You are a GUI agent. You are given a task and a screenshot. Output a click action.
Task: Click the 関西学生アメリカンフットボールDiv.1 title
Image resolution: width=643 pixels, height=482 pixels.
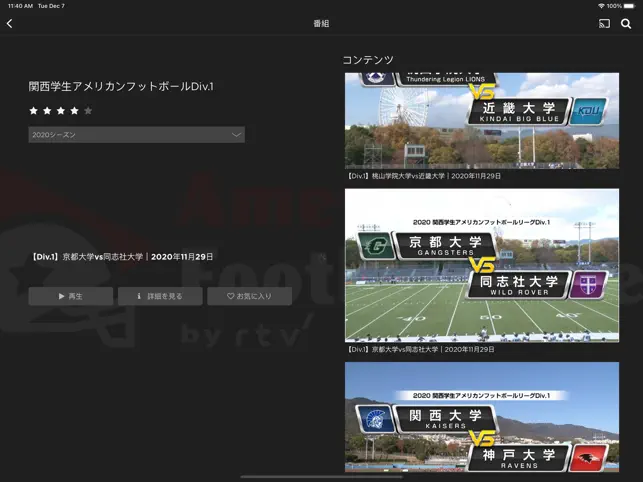(121, 87)
